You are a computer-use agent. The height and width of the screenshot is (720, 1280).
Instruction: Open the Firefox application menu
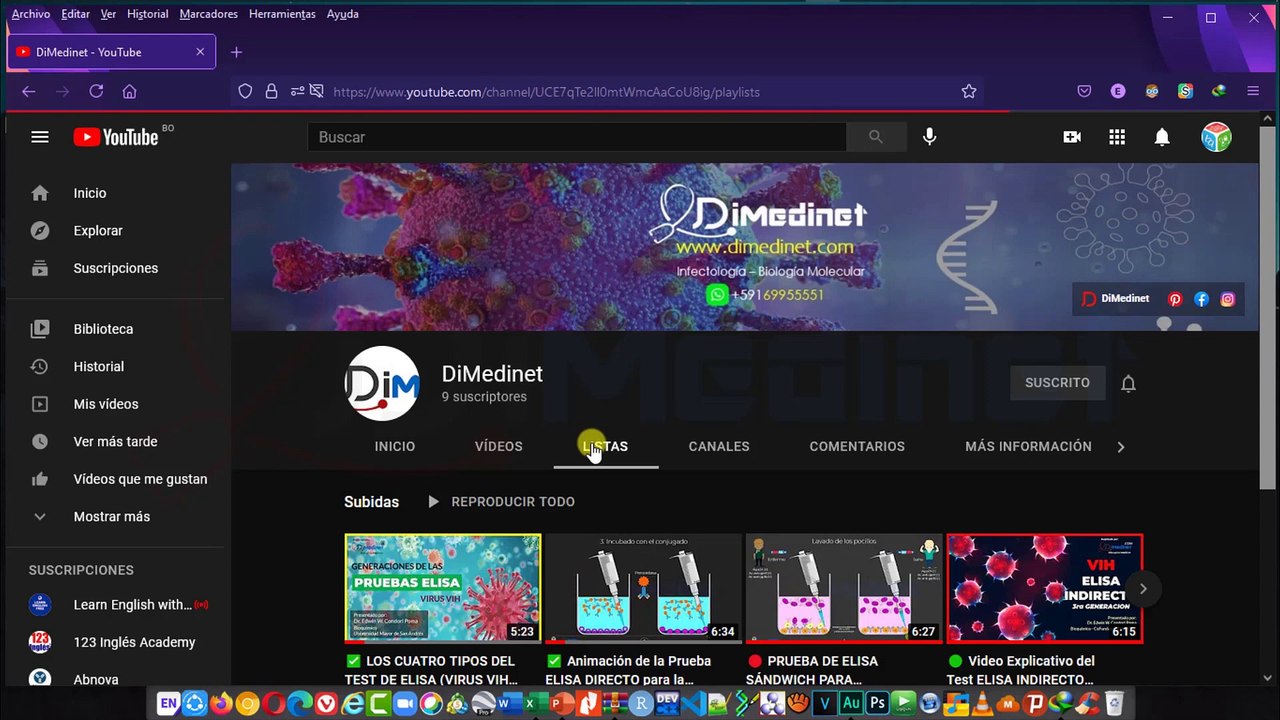pos(1253,91)
